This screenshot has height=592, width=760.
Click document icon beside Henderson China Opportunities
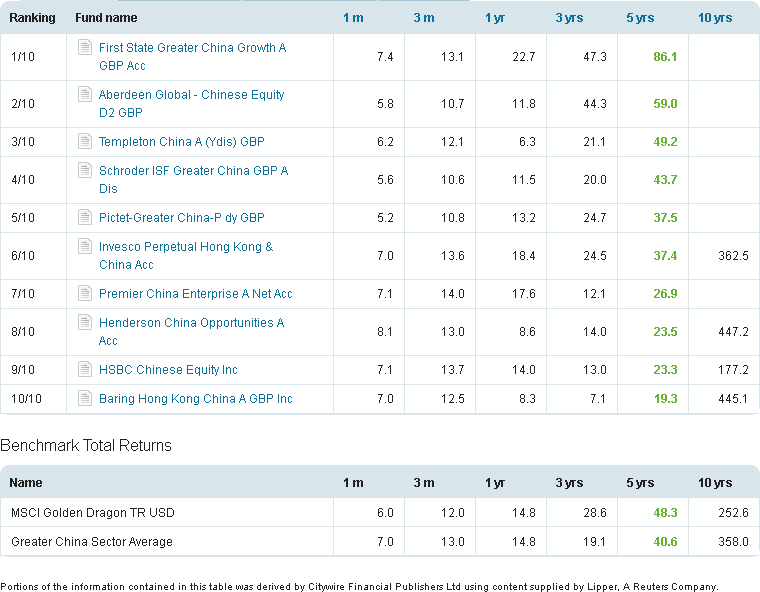[x=85, y=322]
